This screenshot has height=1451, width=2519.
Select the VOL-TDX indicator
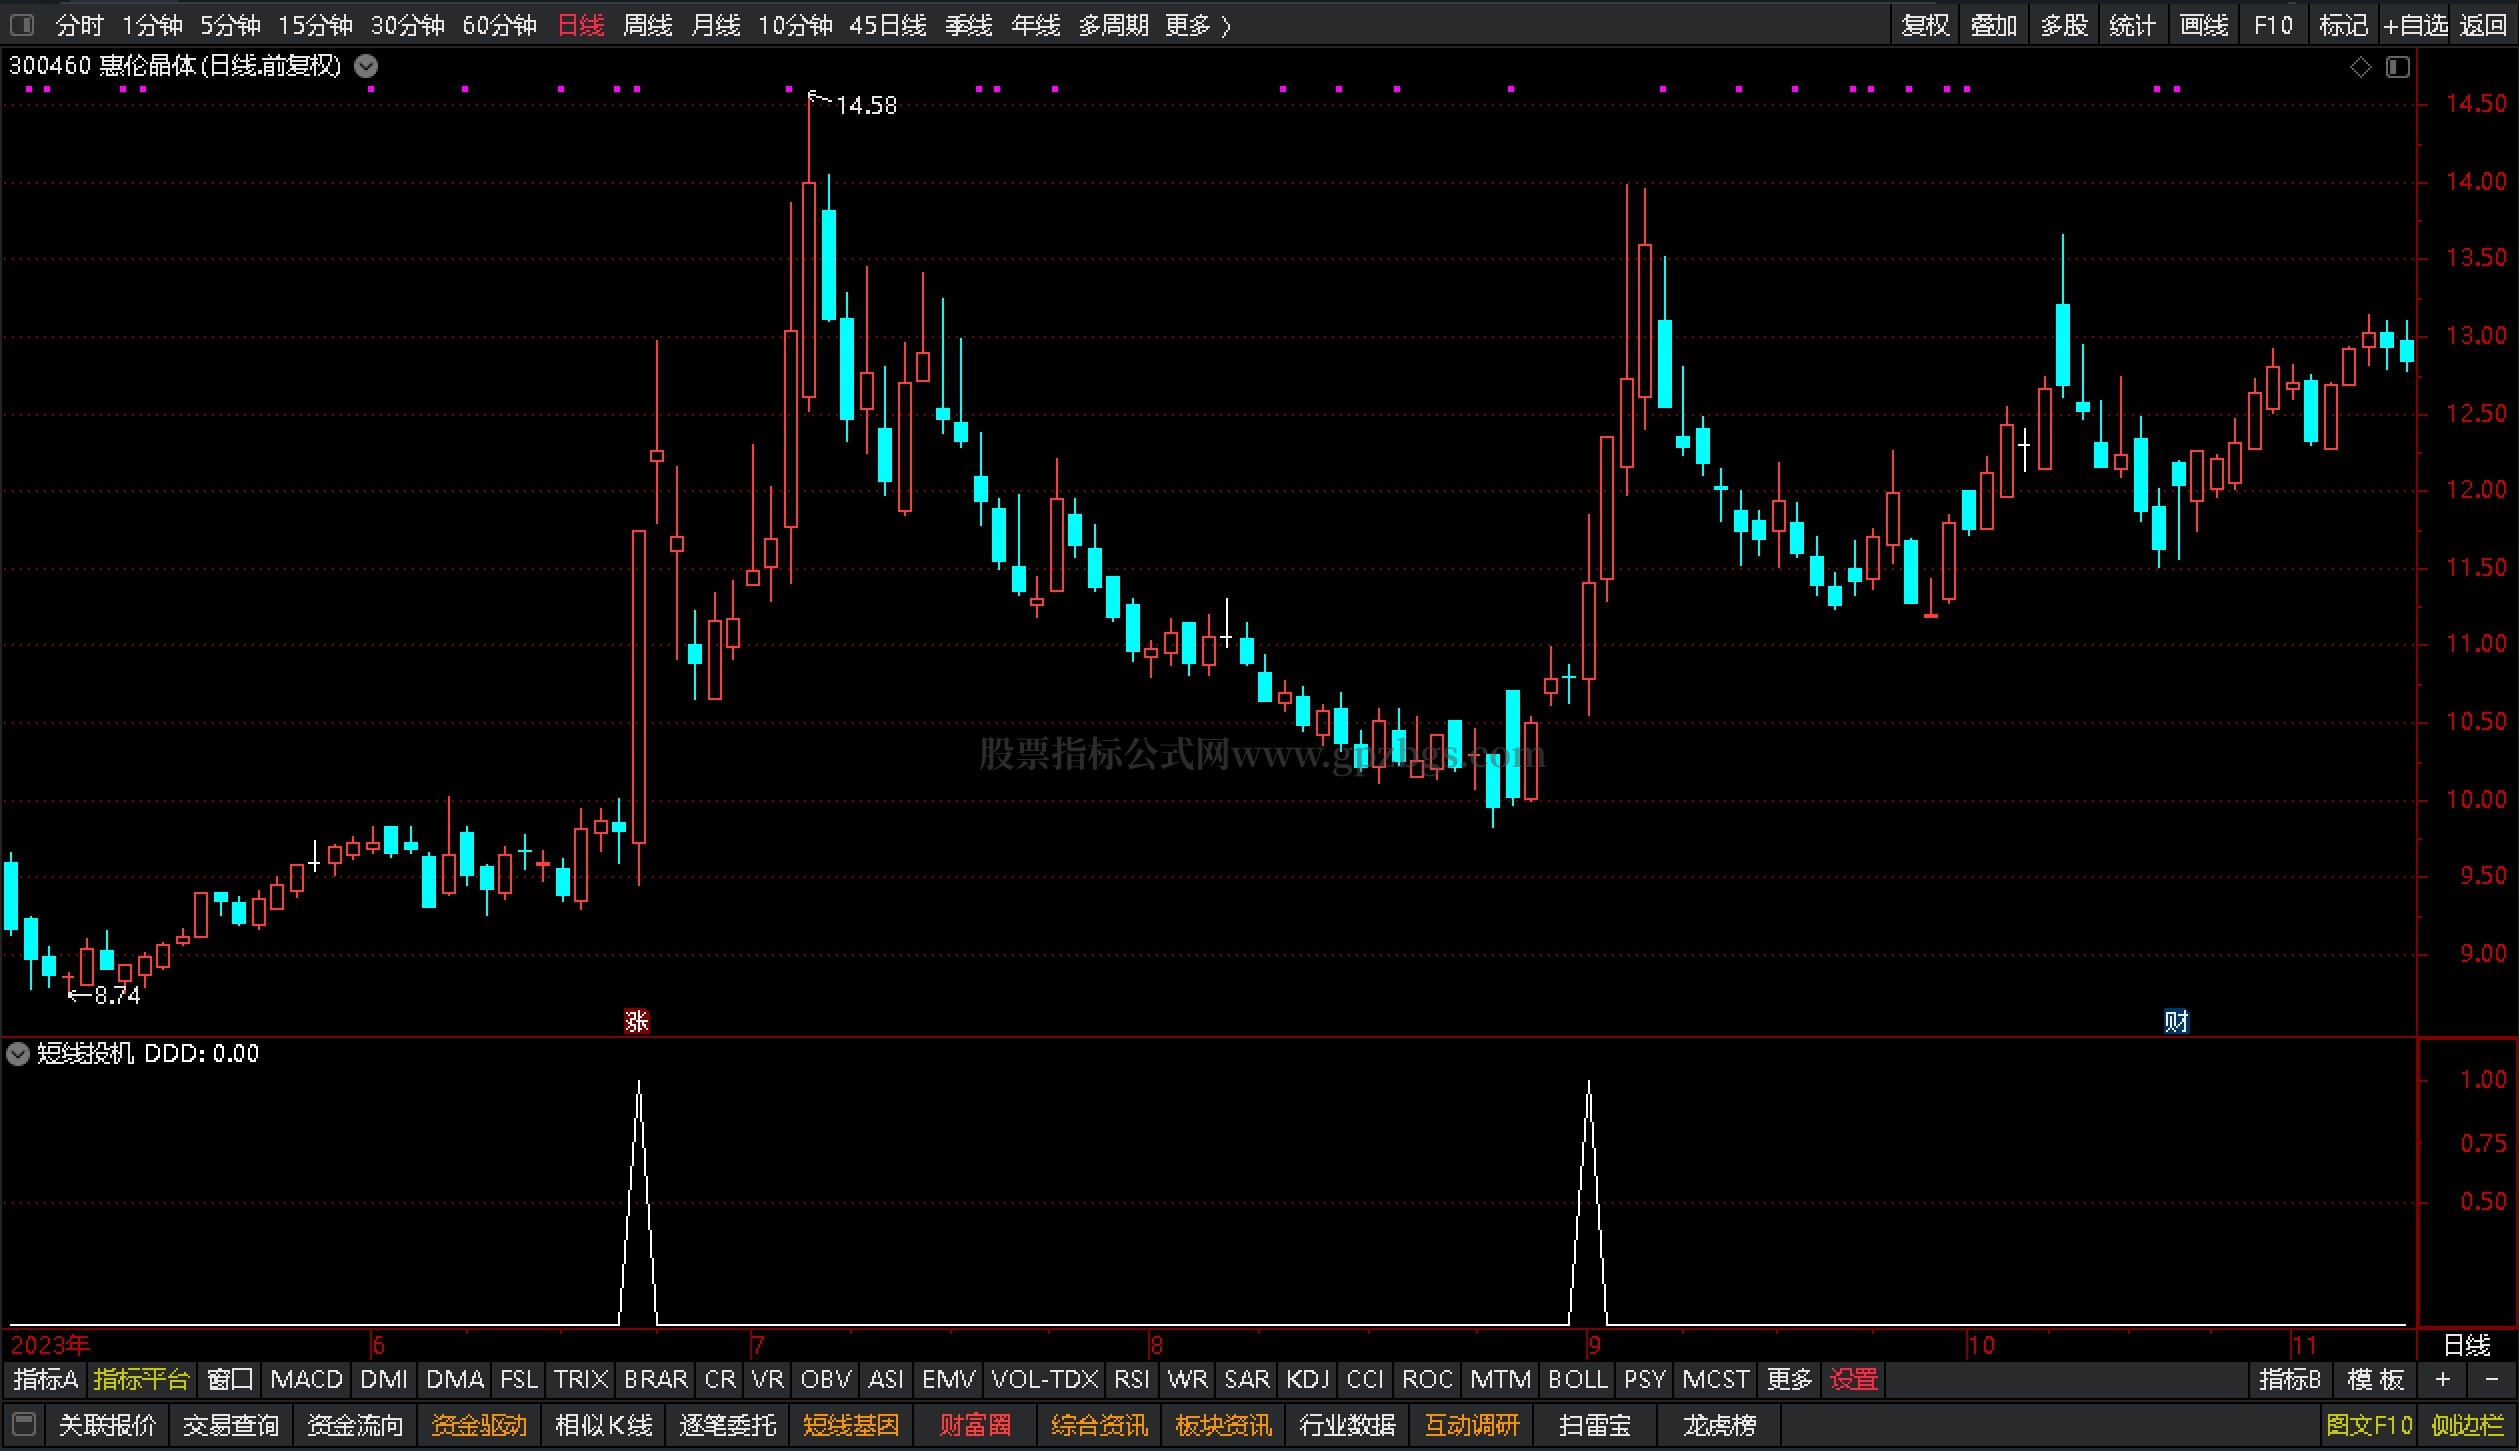click(1045, 1380)
